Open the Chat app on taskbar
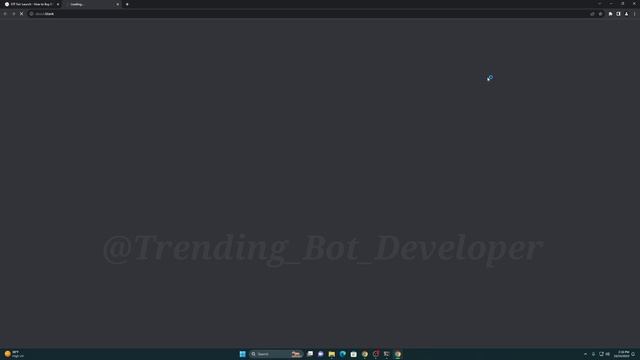Screen dimensions: 640x360 point(321,354)
